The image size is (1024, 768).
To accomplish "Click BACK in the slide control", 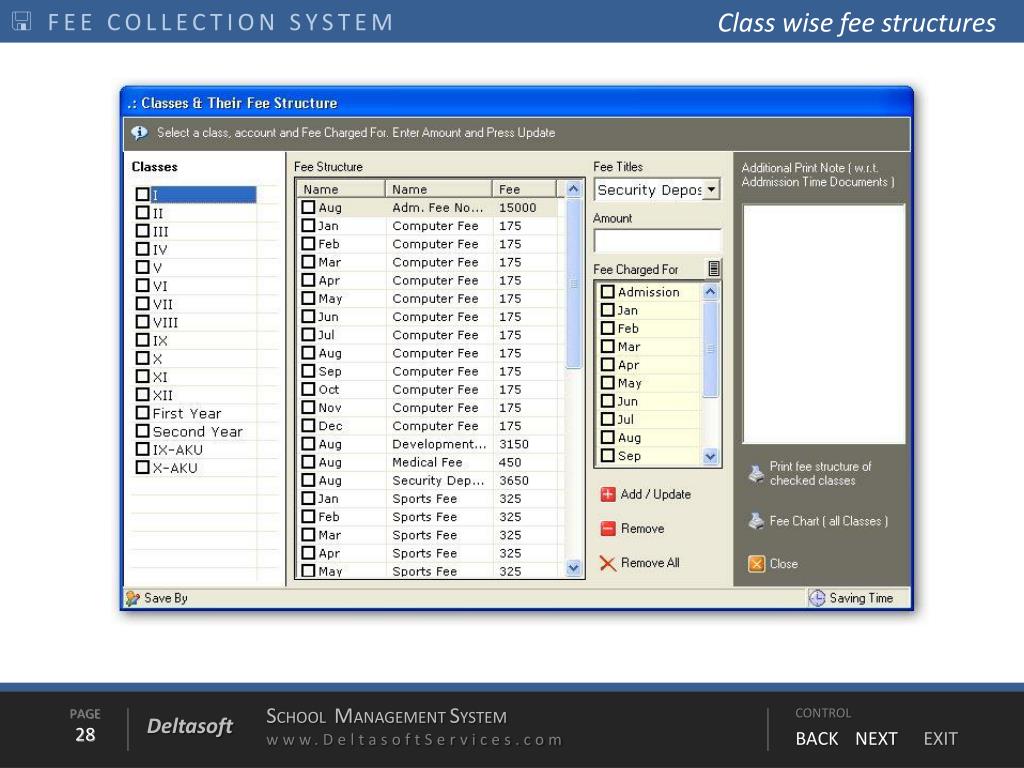I will coord(816,739).
